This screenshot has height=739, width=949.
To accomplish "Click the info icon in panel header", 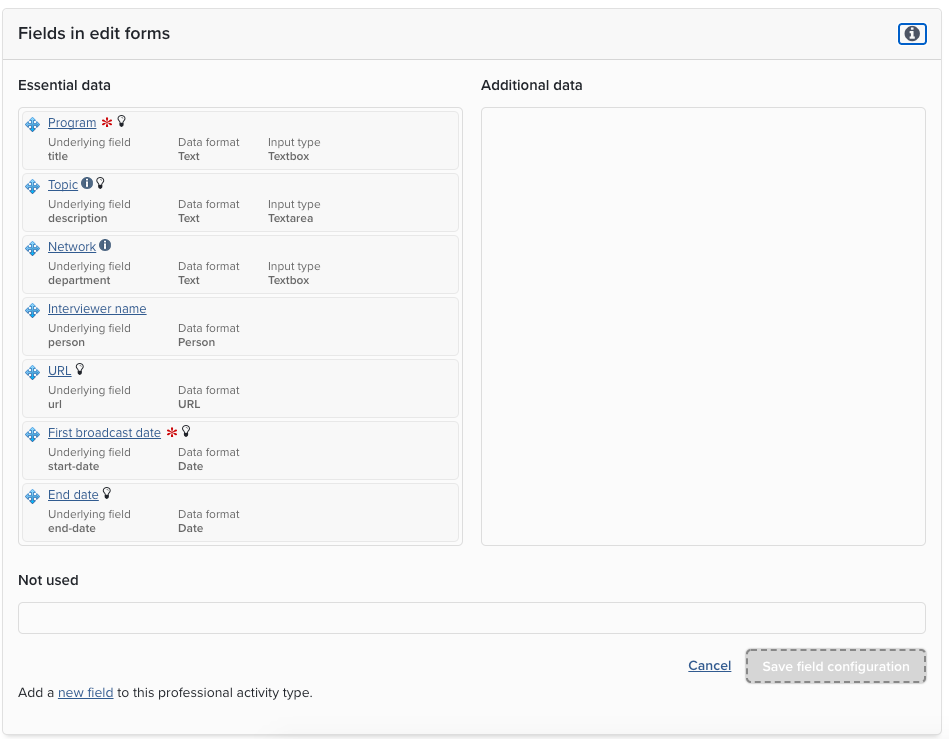I will tap(912, 34).
